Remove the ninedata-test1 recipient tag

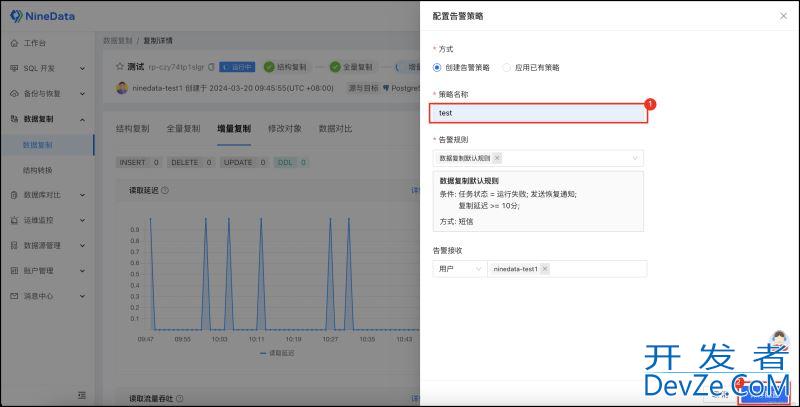point(545,269)
